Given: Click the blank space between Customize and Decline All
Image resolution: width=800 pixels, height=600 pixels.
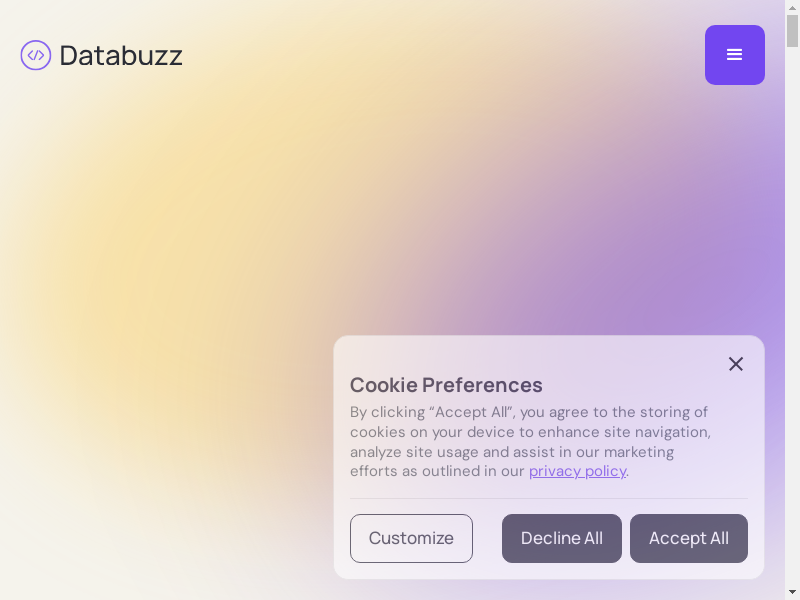Looking at the screenshot, I should 487,538.
